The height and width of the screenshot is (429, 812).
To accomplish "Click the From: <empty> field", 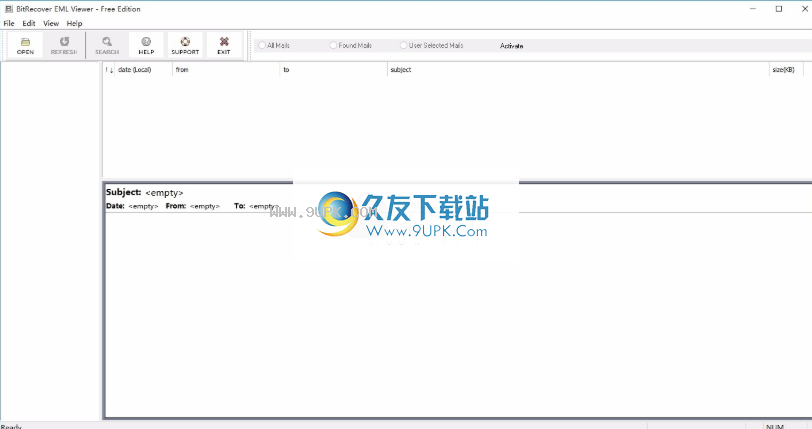I will [x=193, y=206].
